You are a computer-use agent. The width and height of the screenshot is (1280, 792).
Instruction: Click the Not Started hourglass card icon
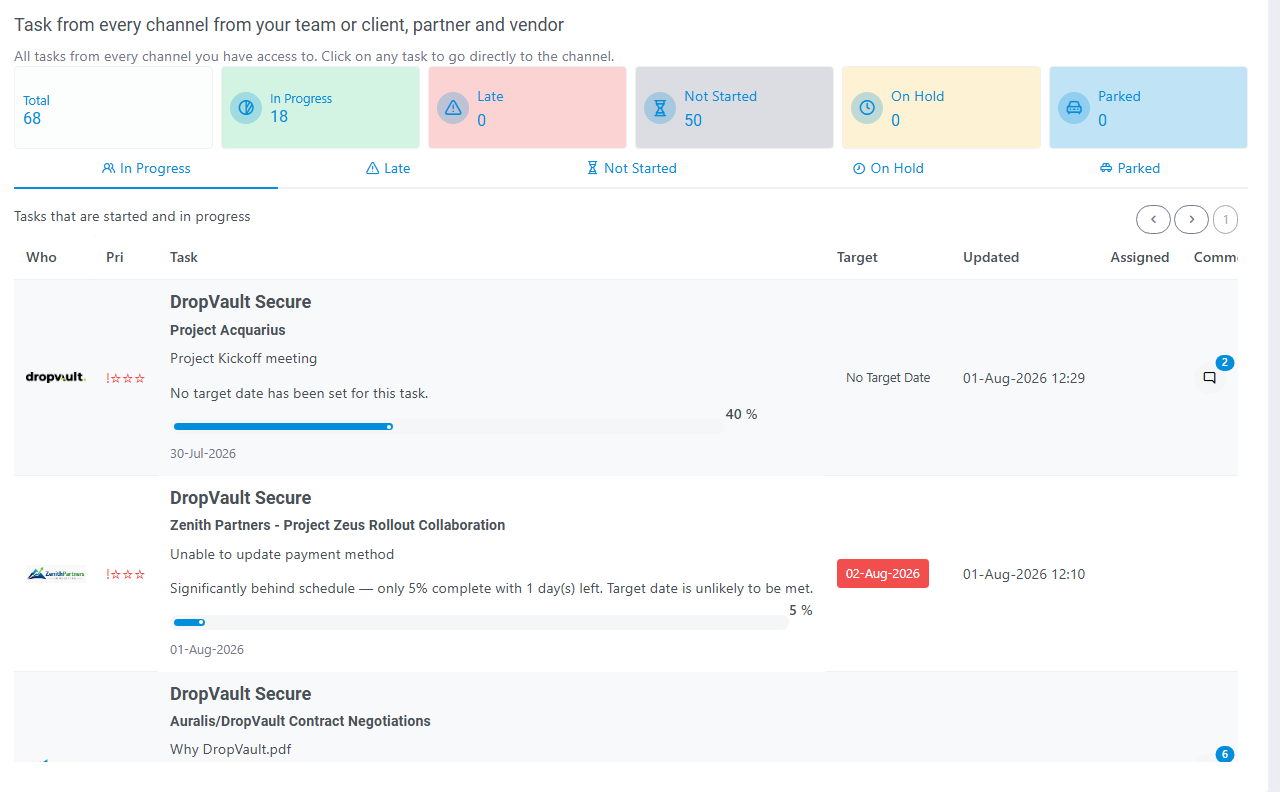(x=660, y=108)
